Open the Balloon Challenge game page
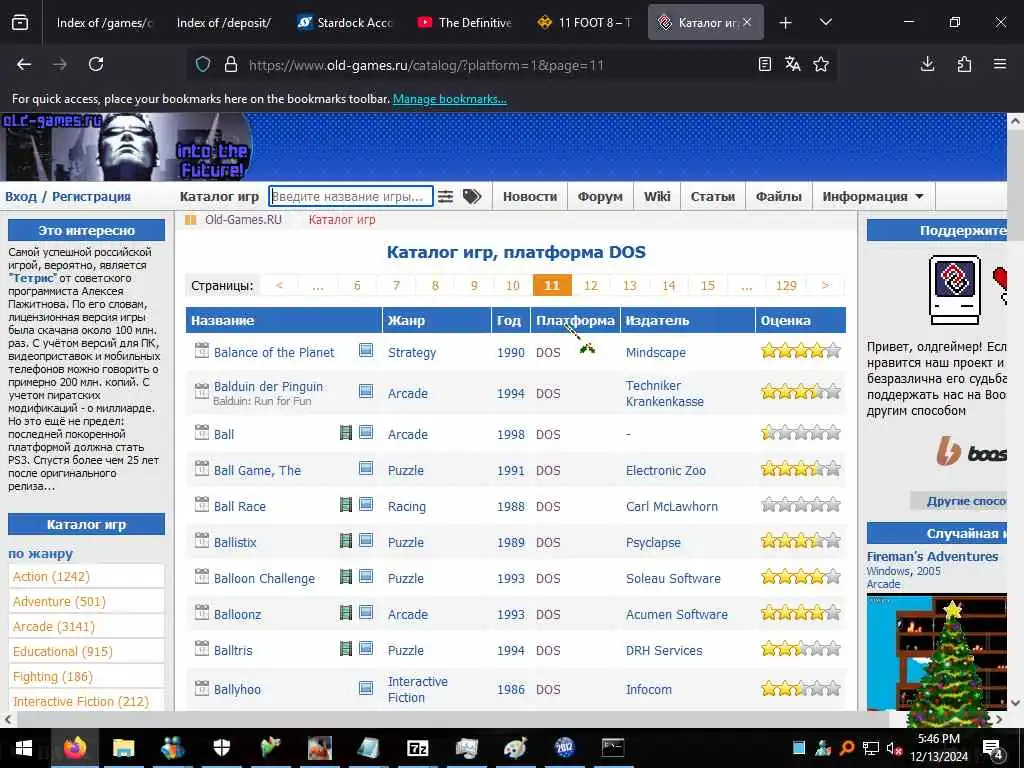The height and width of the screenshot is (768, 1024). click(264, 578)
